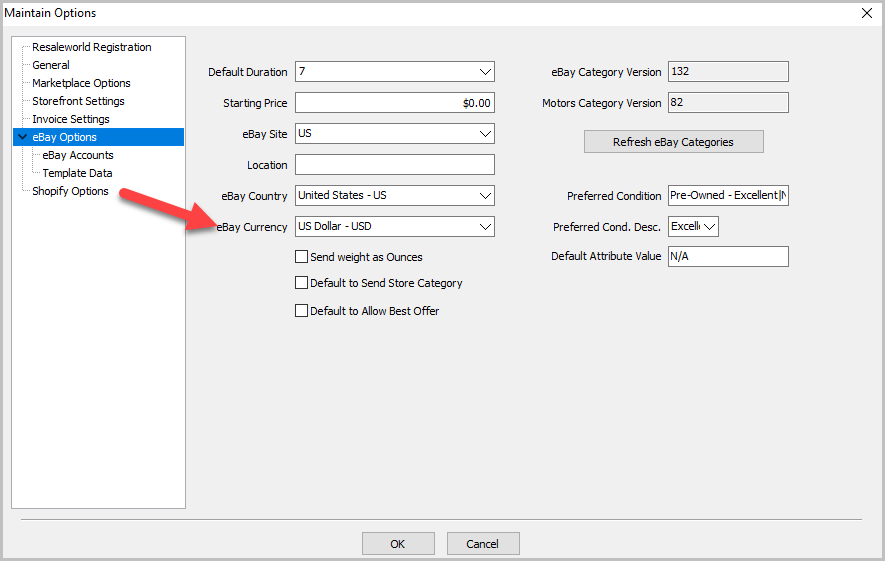Click the Default Duration label
885x561 pixels.
click(x=247, y=72)
